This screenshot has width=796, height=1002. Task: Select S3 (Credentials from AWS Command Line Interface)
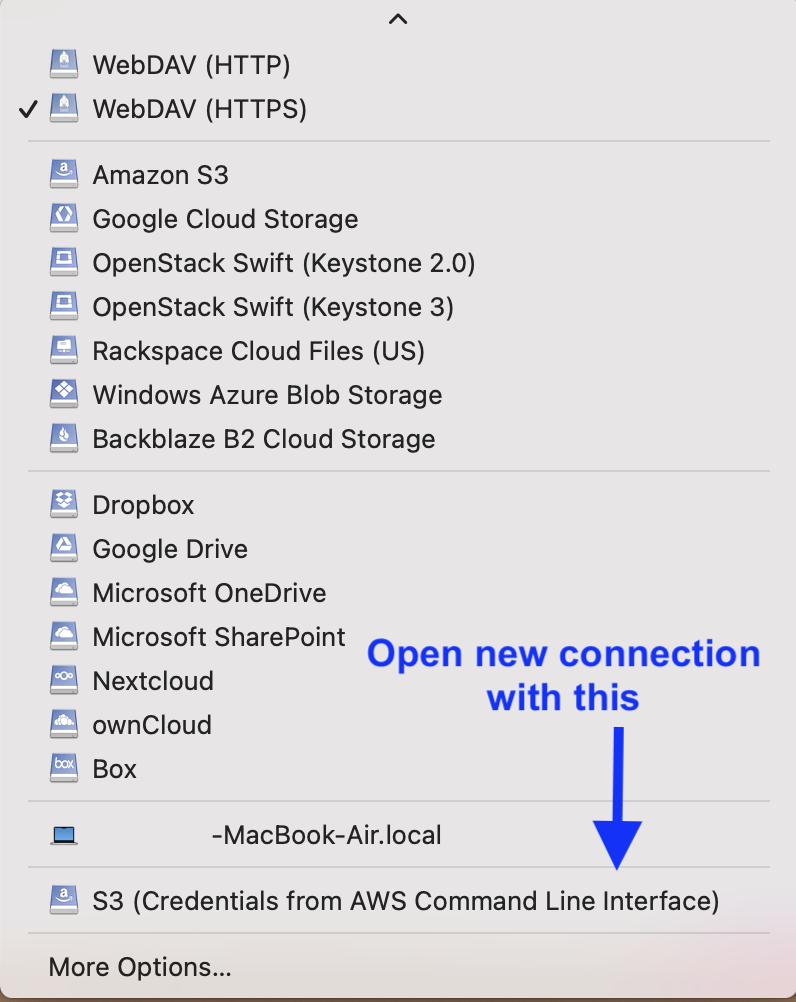coord(405,901)
